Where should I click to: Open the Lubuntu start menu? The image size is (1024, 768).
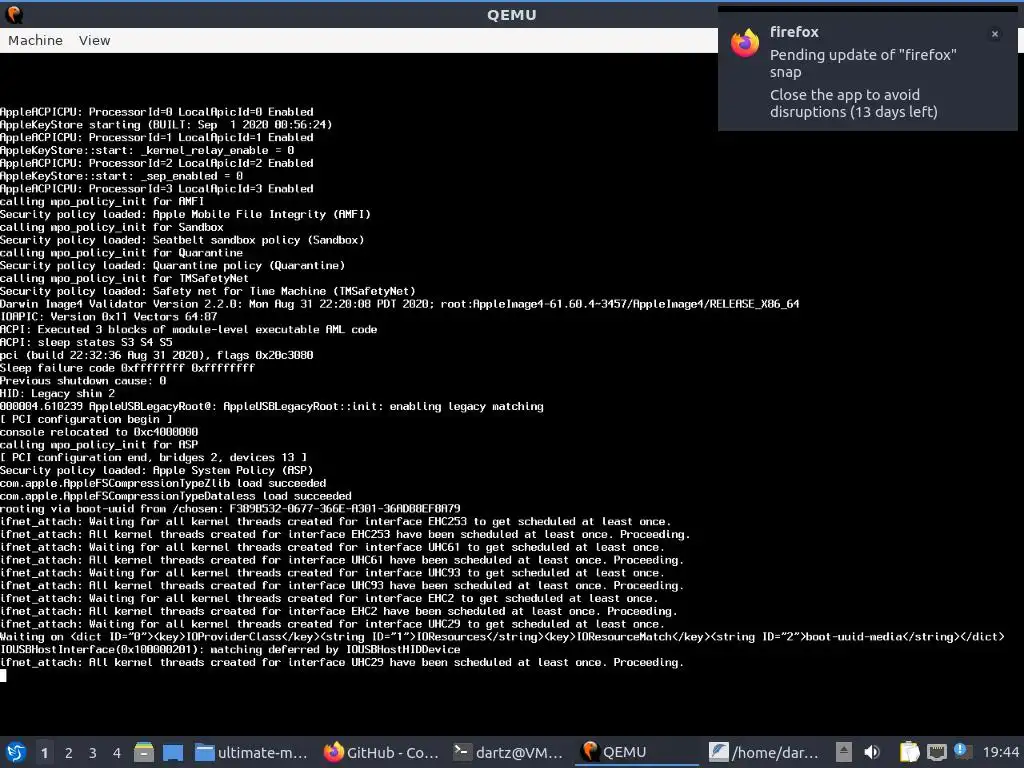click(16, 752)
